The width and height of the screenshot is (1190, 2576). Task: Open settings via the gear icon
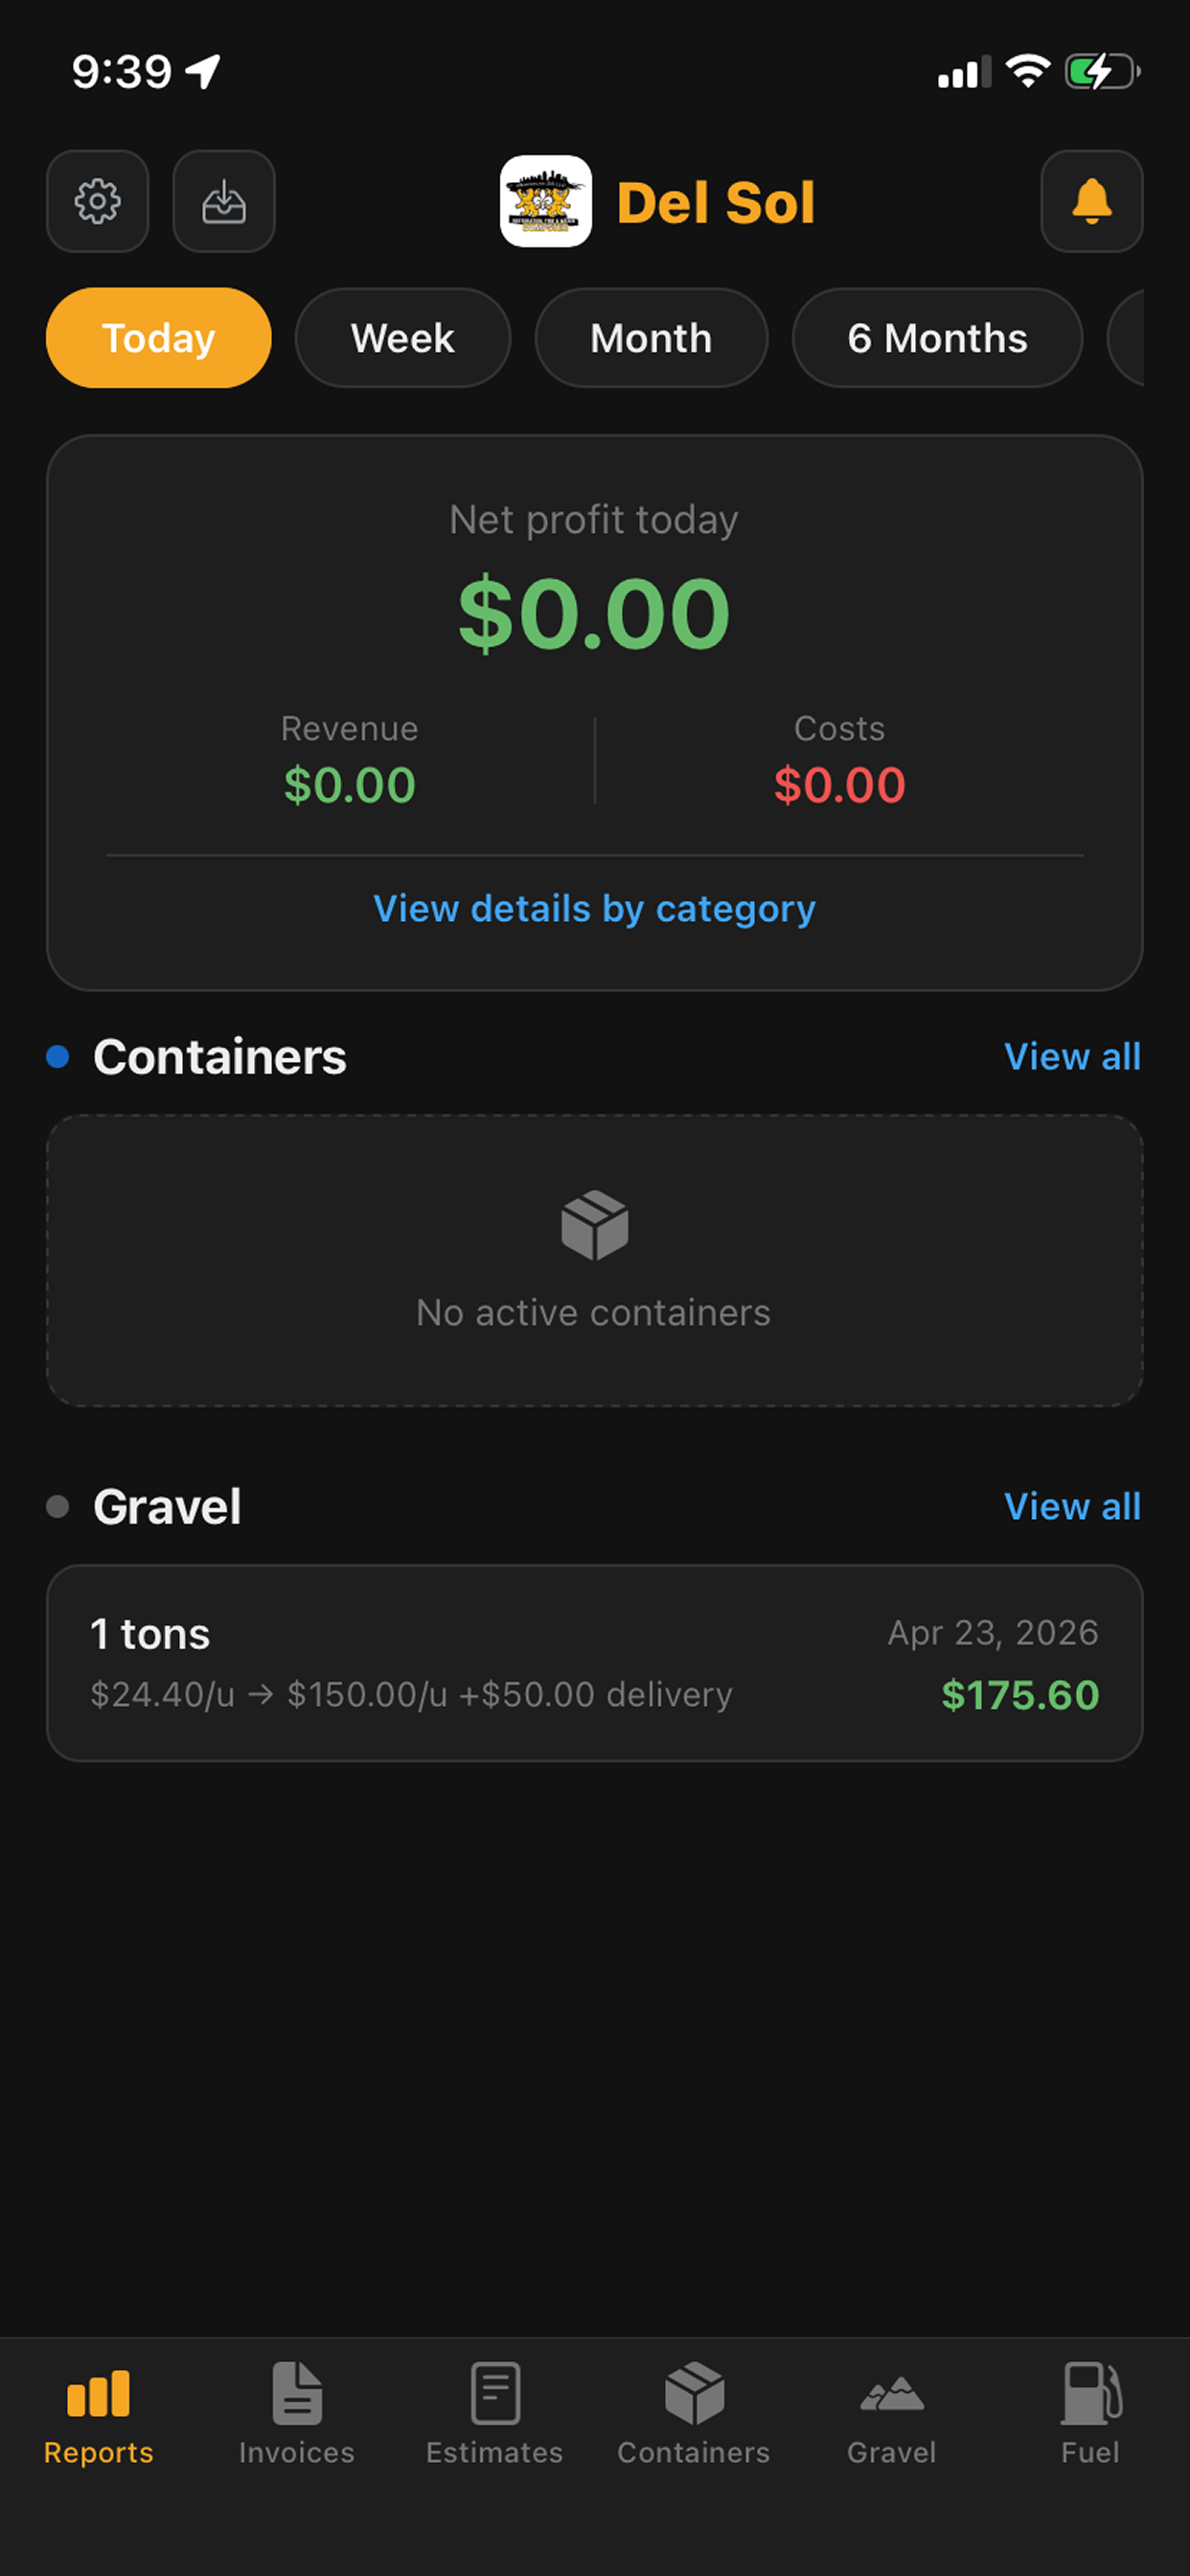[x=97, y=202]
